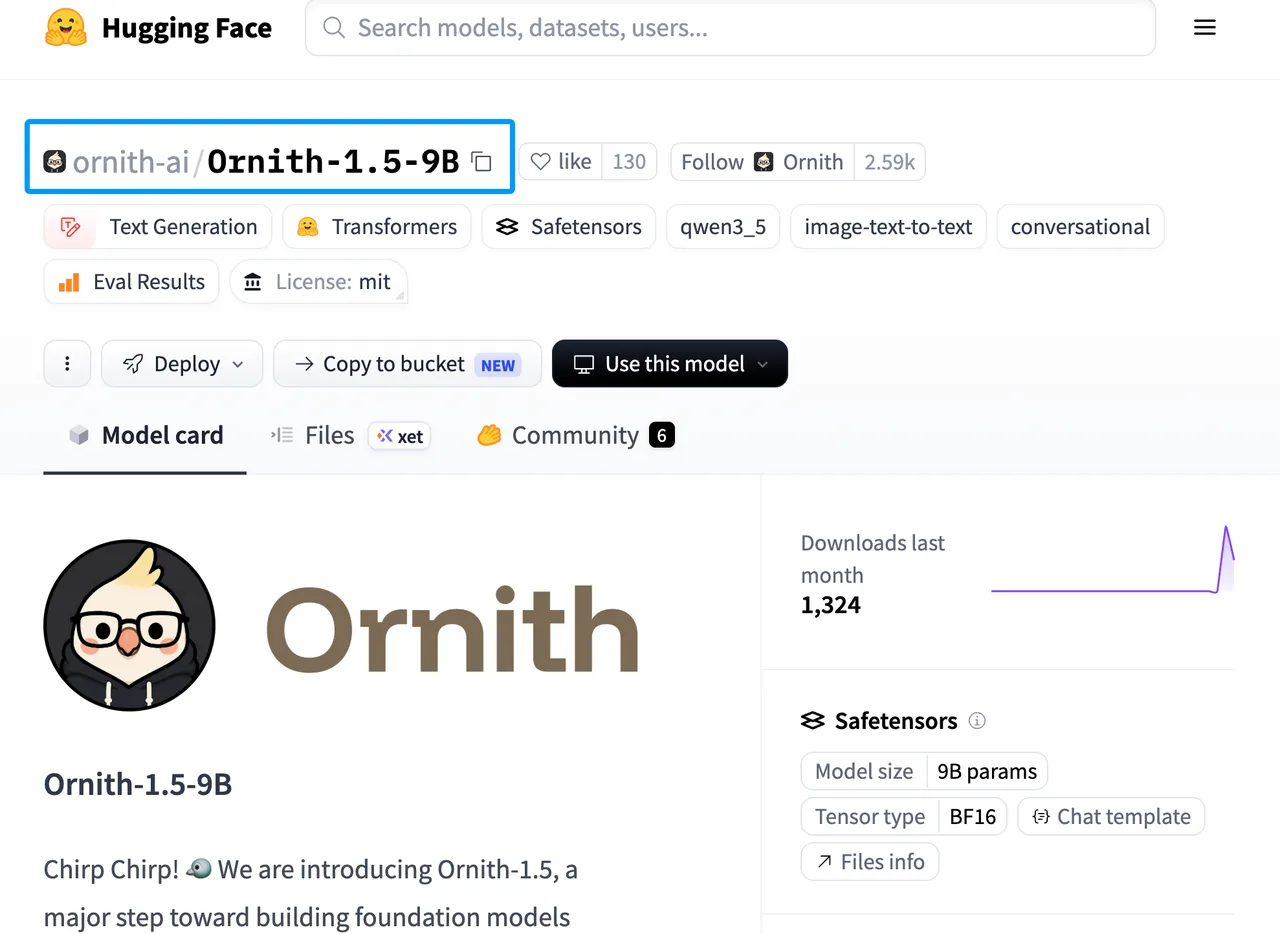
Task: Click the Tensor type BF16 badge
Action: coord(905,816)
